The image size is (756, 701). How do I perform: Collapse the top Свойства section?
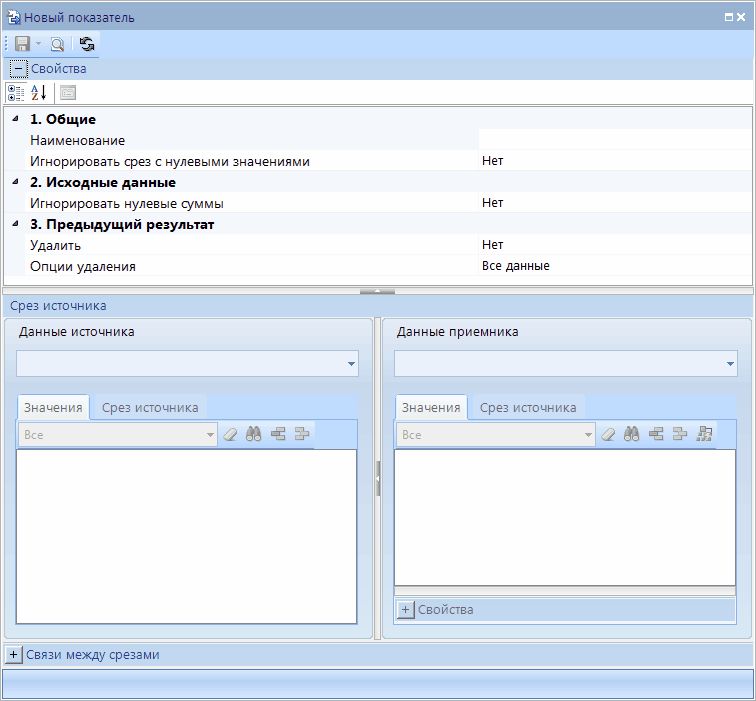18,69
